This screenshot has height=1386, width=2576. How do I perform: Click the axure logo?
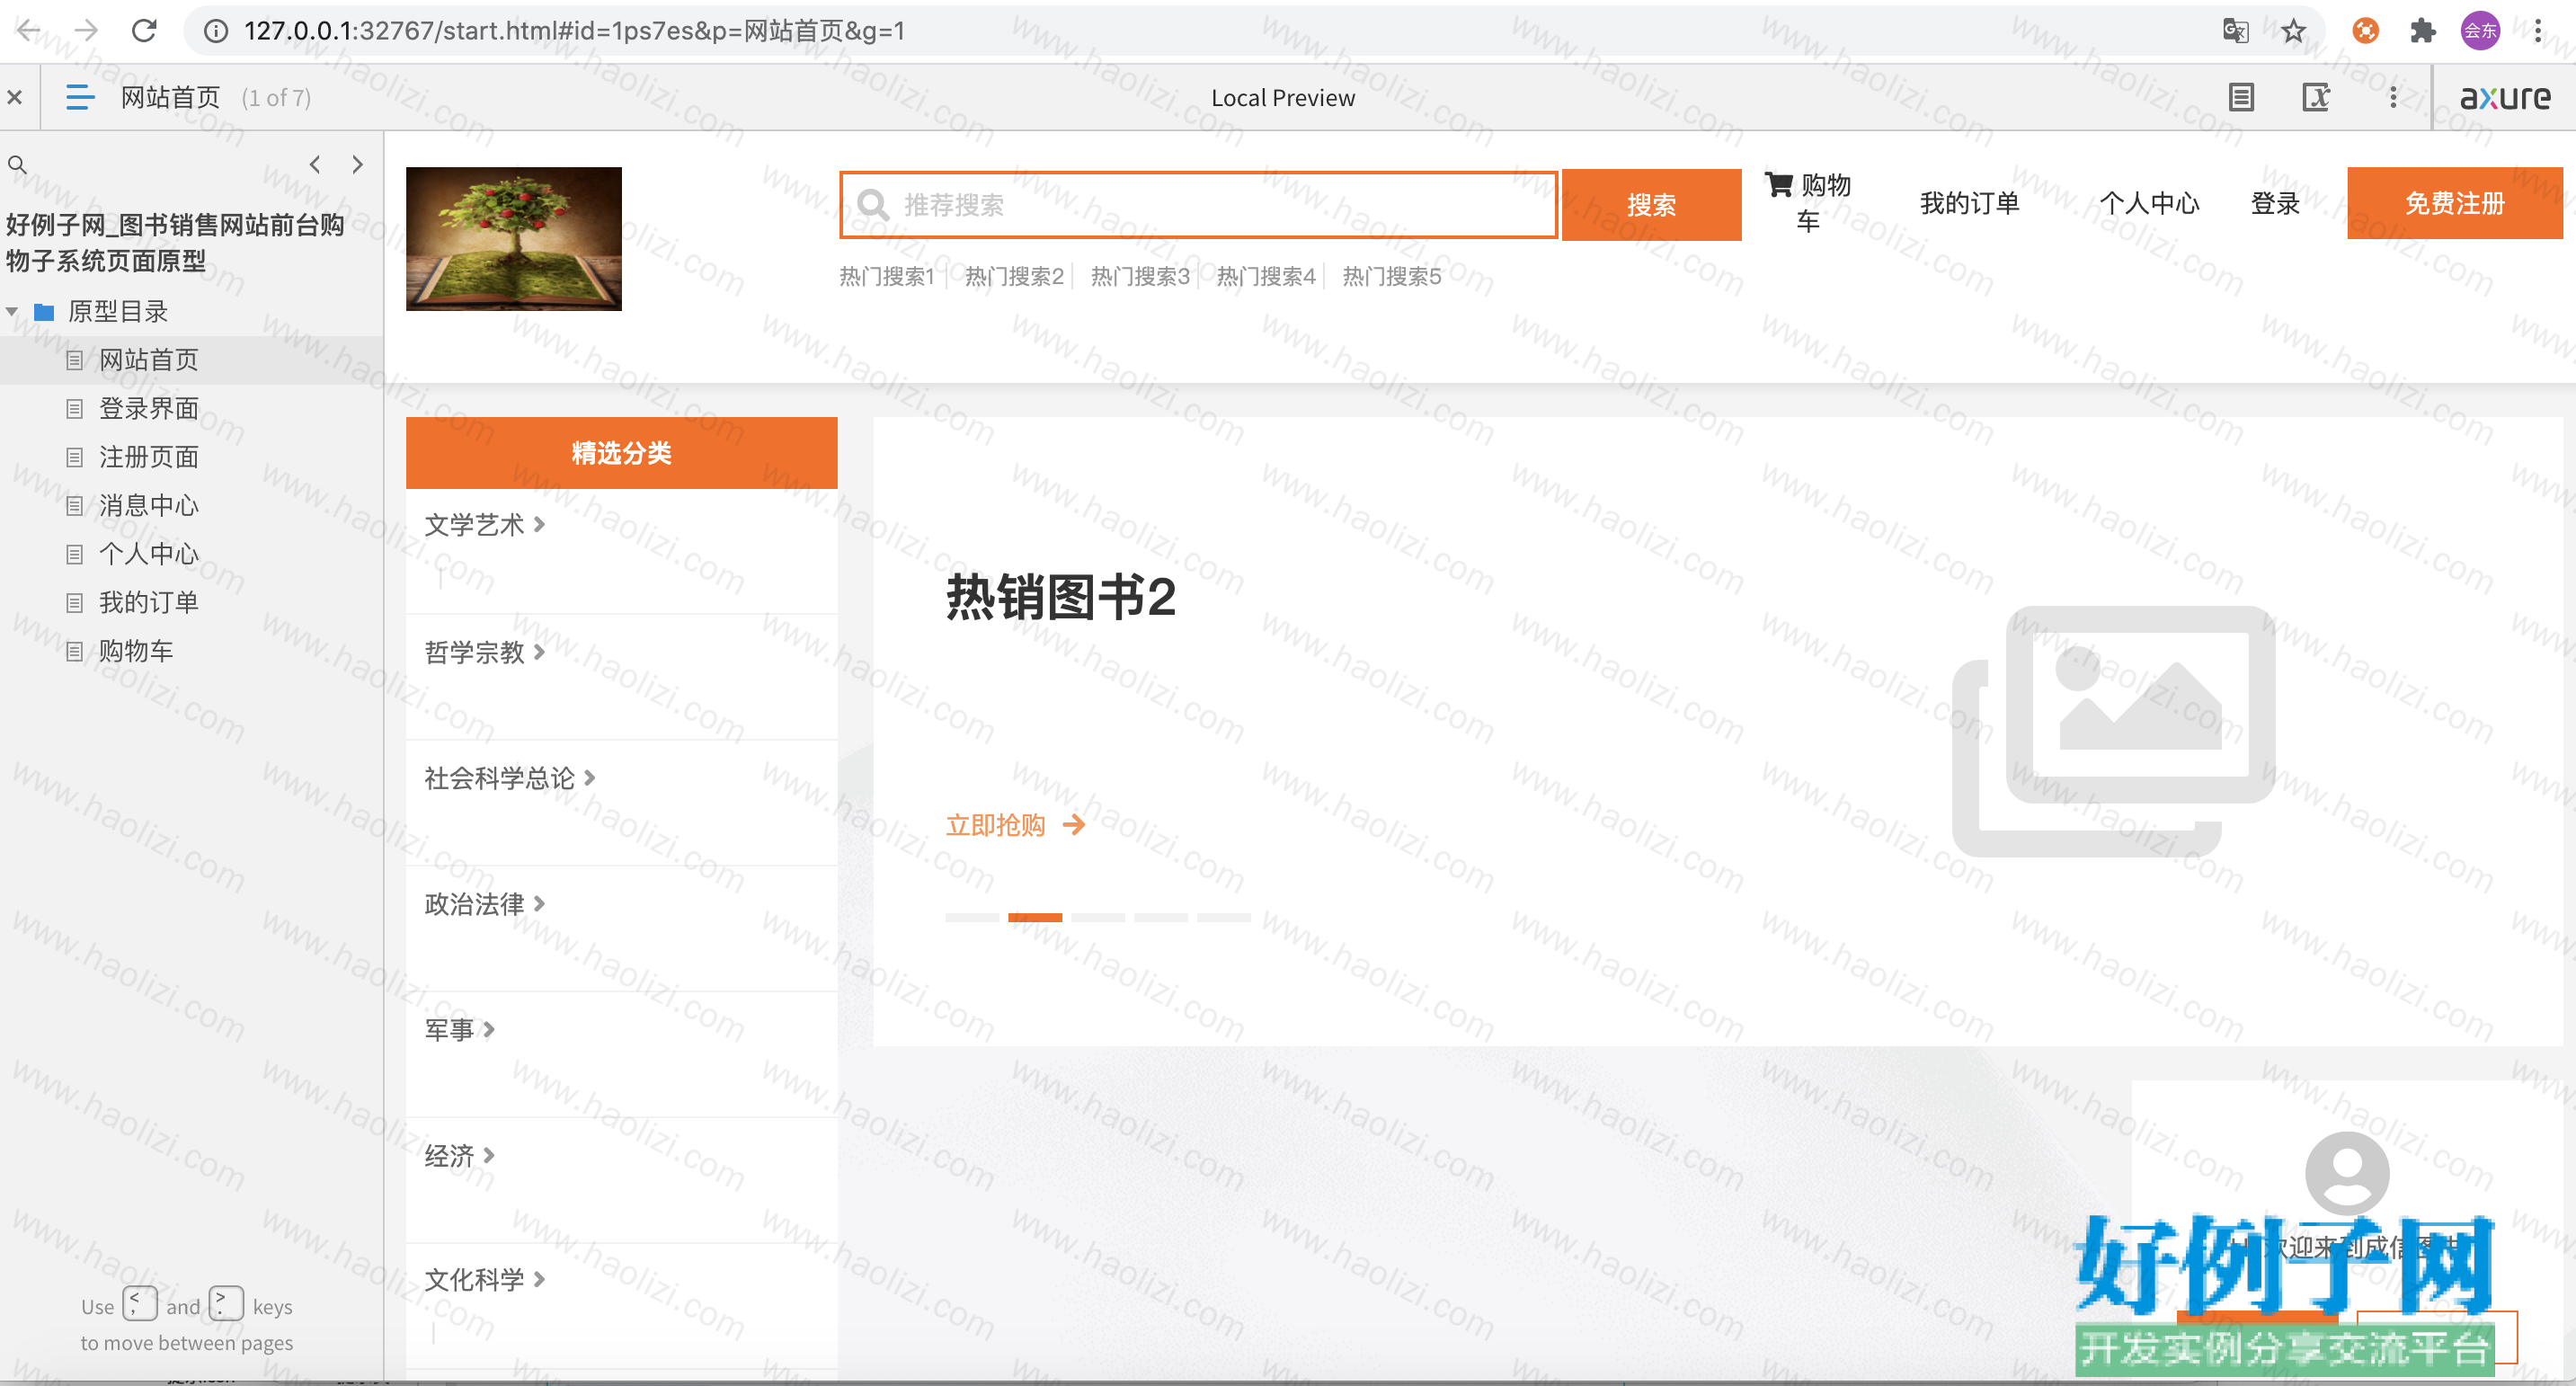(2505, 97)
